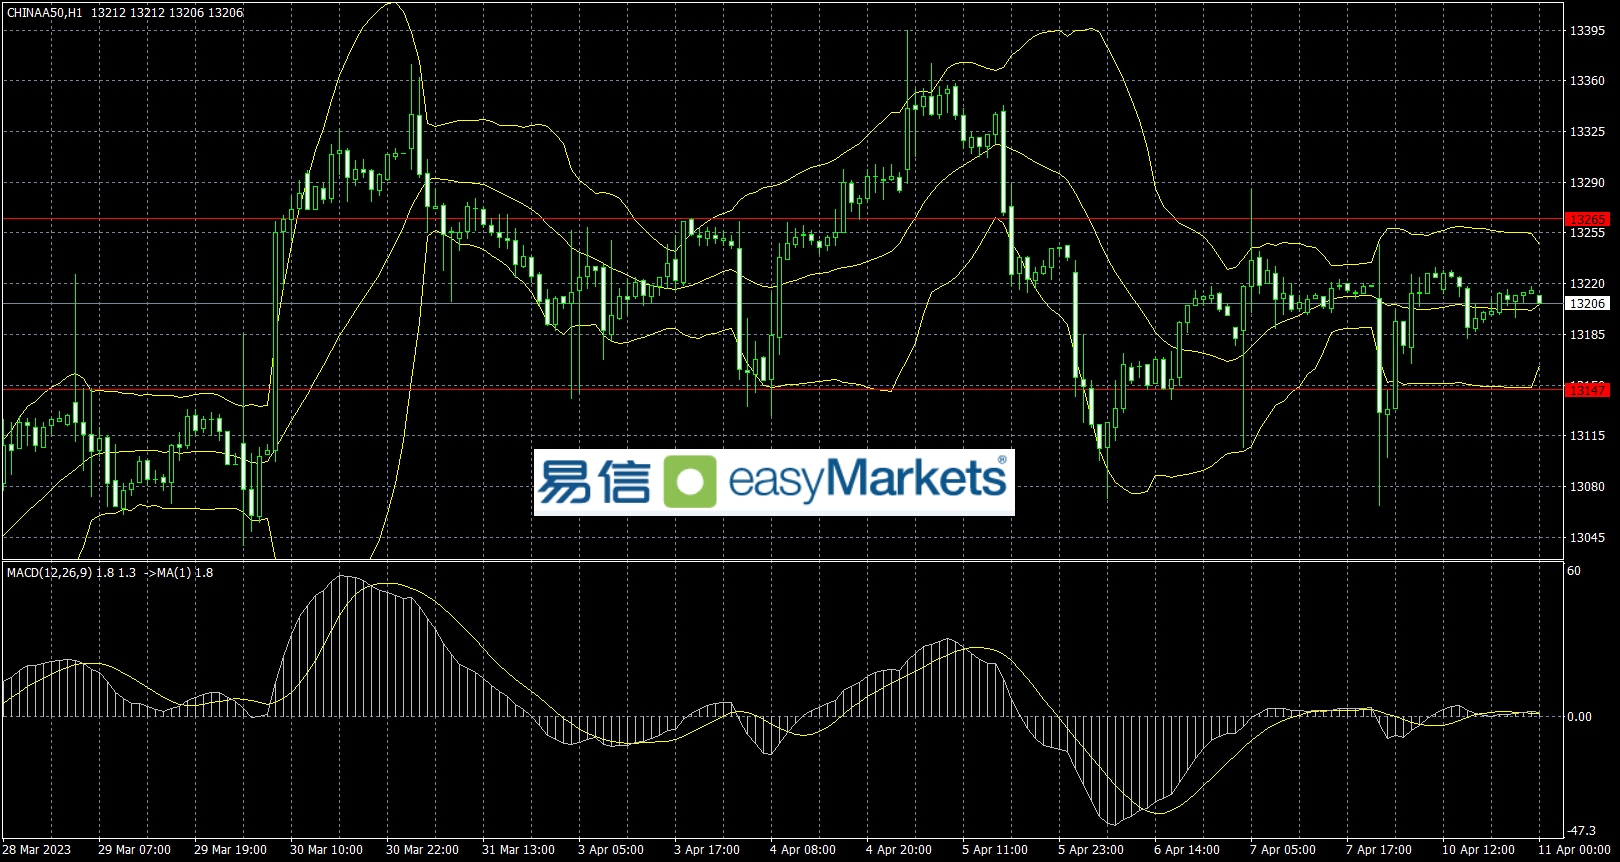Click the CHINAA50,H1 chart title text
Image resolution: width=1620 pixels, height=862 pixels.
point(45,13)
